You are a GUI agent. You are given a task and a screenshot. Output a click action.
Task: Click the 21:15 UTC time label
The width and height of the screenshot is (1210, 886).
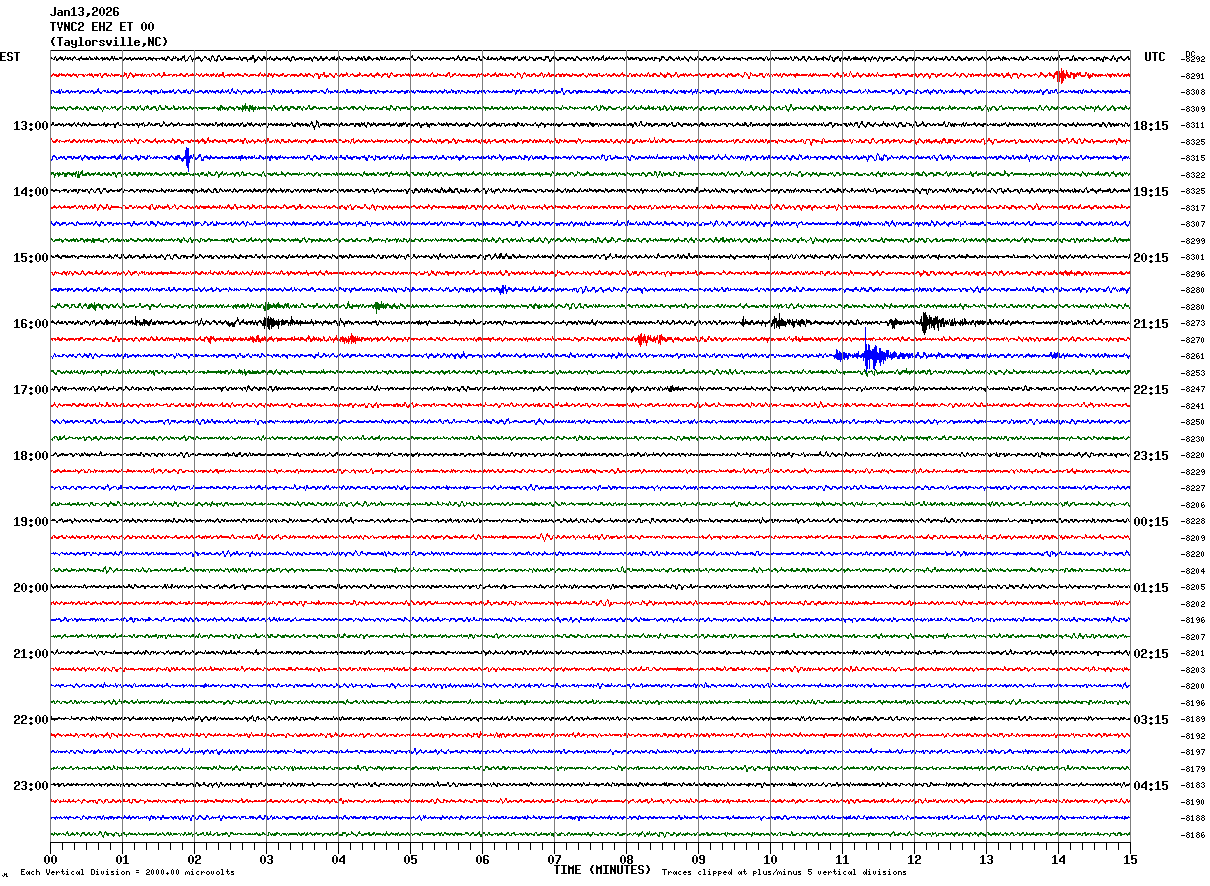[1150, 324]
